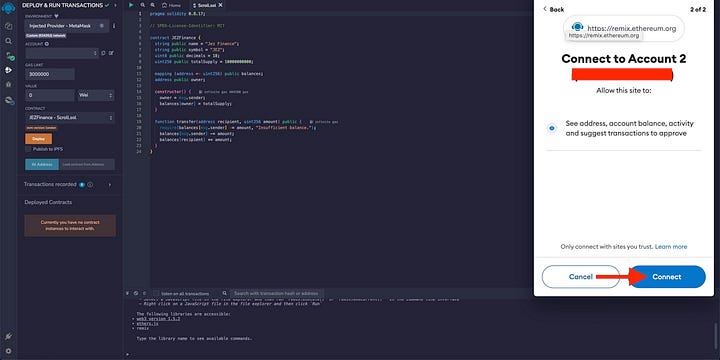Open the Plugin manager plug icon
The height and width of the screenshot is (360, 720).
[x=8, y=337]
